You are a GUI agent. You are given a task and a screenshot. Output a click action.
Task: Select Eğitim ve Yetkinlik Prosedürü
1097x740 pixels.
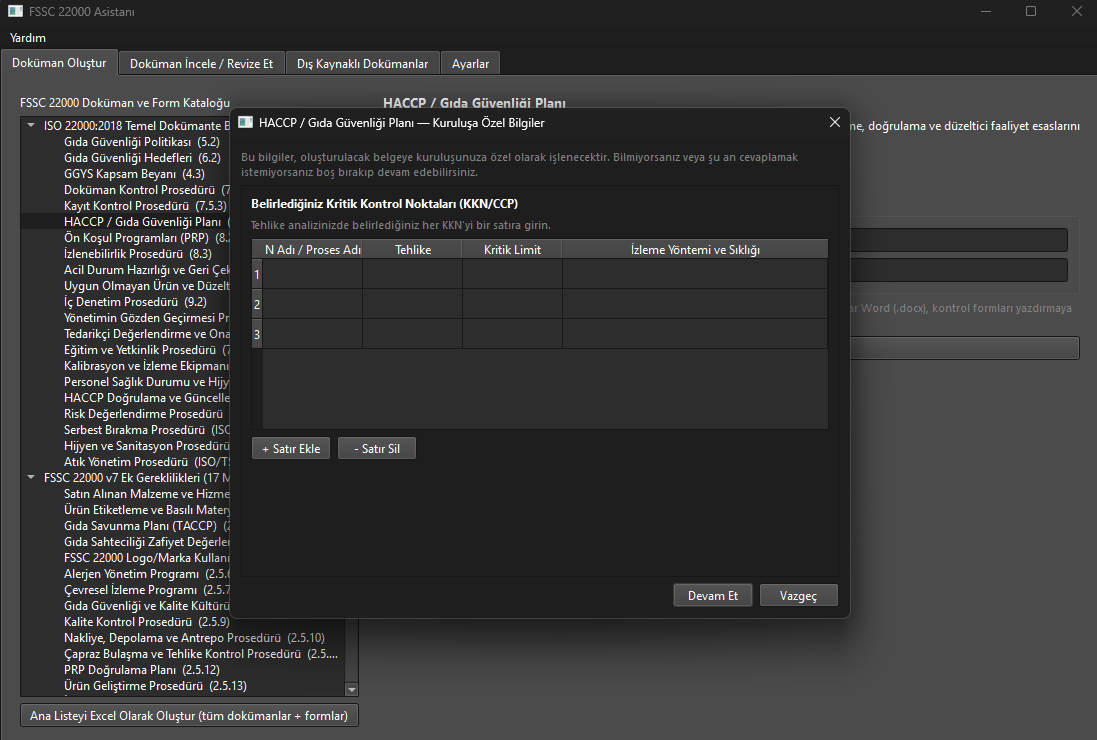point(147,350)
